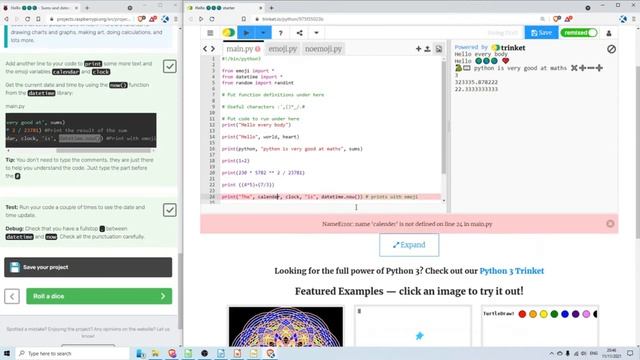Open the turtle featured example thumbnail
640x360 pixels.
[x=413, y=327]
